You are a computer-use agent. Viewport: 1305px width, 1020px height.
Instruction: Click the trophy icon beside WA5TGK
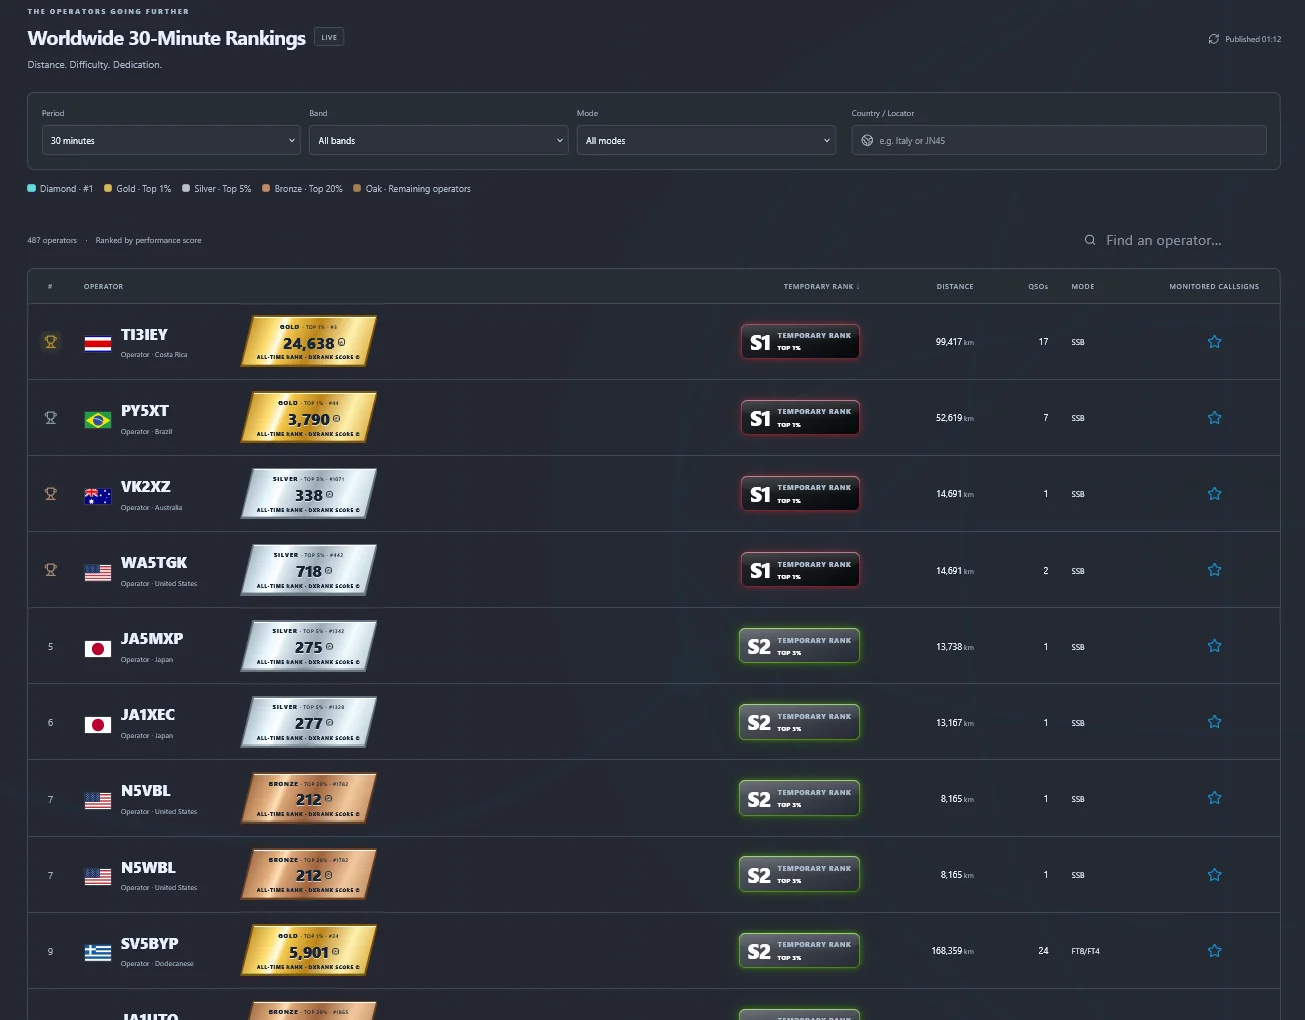coord(50,570)
